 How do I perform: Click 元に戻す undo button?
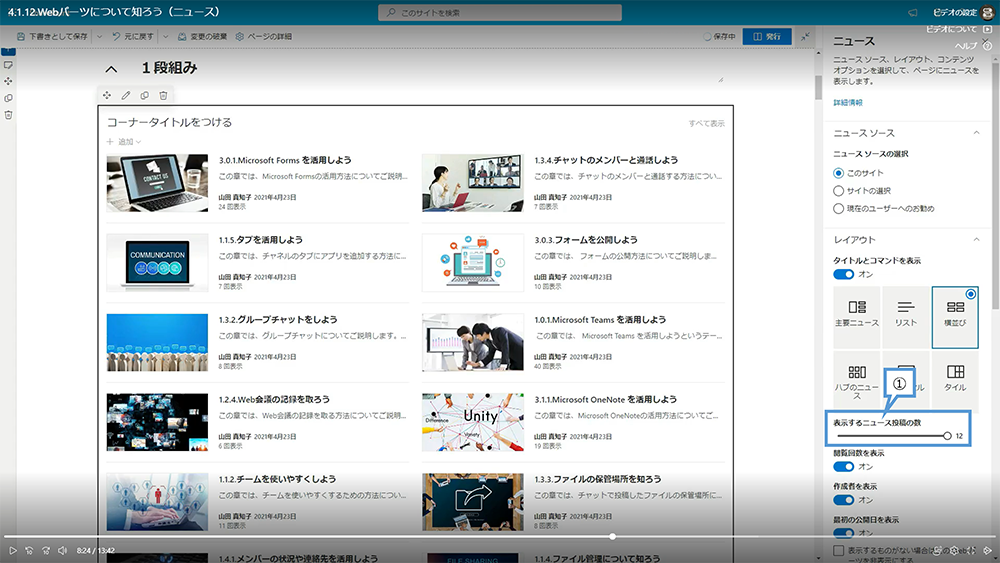click(x=133, y=36)
